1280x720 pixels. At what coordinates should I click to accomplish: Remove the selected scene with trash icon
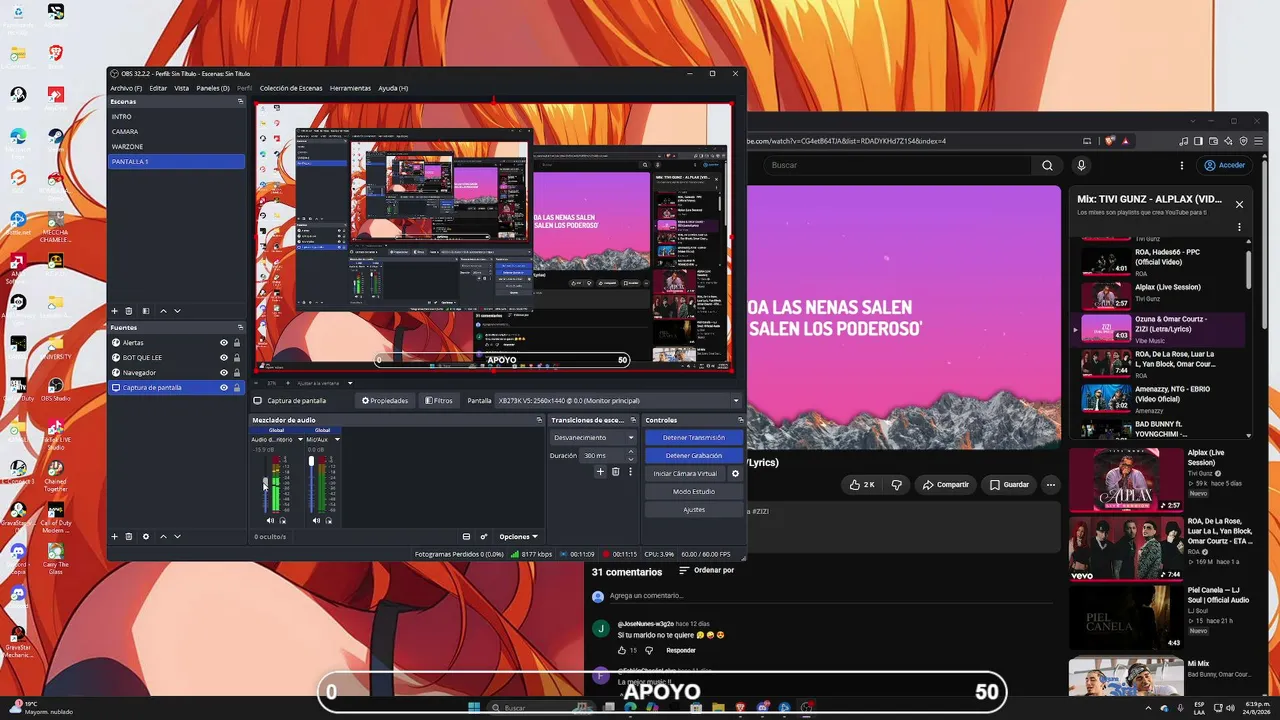pos(130,311)
